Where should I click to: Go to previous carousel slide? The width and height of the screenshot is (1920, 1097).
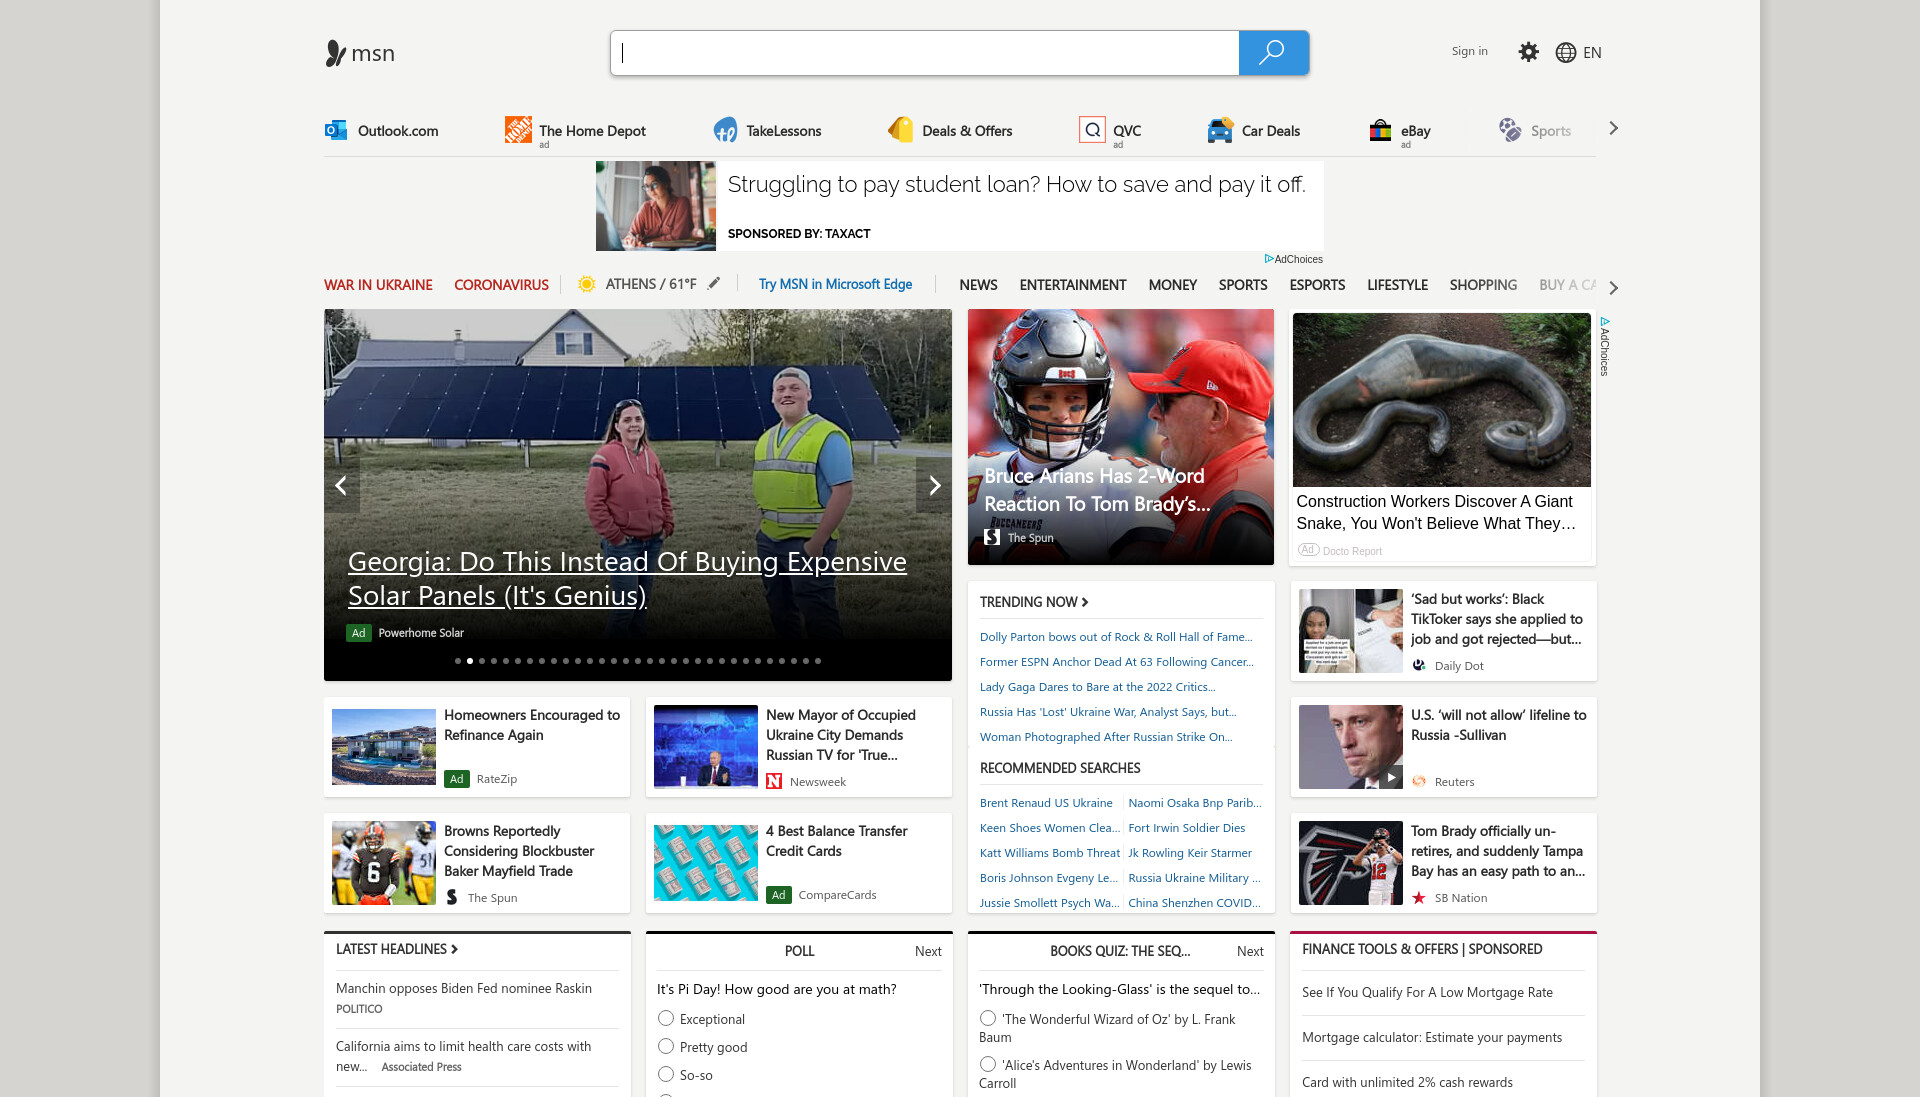[x=341, y=485]
